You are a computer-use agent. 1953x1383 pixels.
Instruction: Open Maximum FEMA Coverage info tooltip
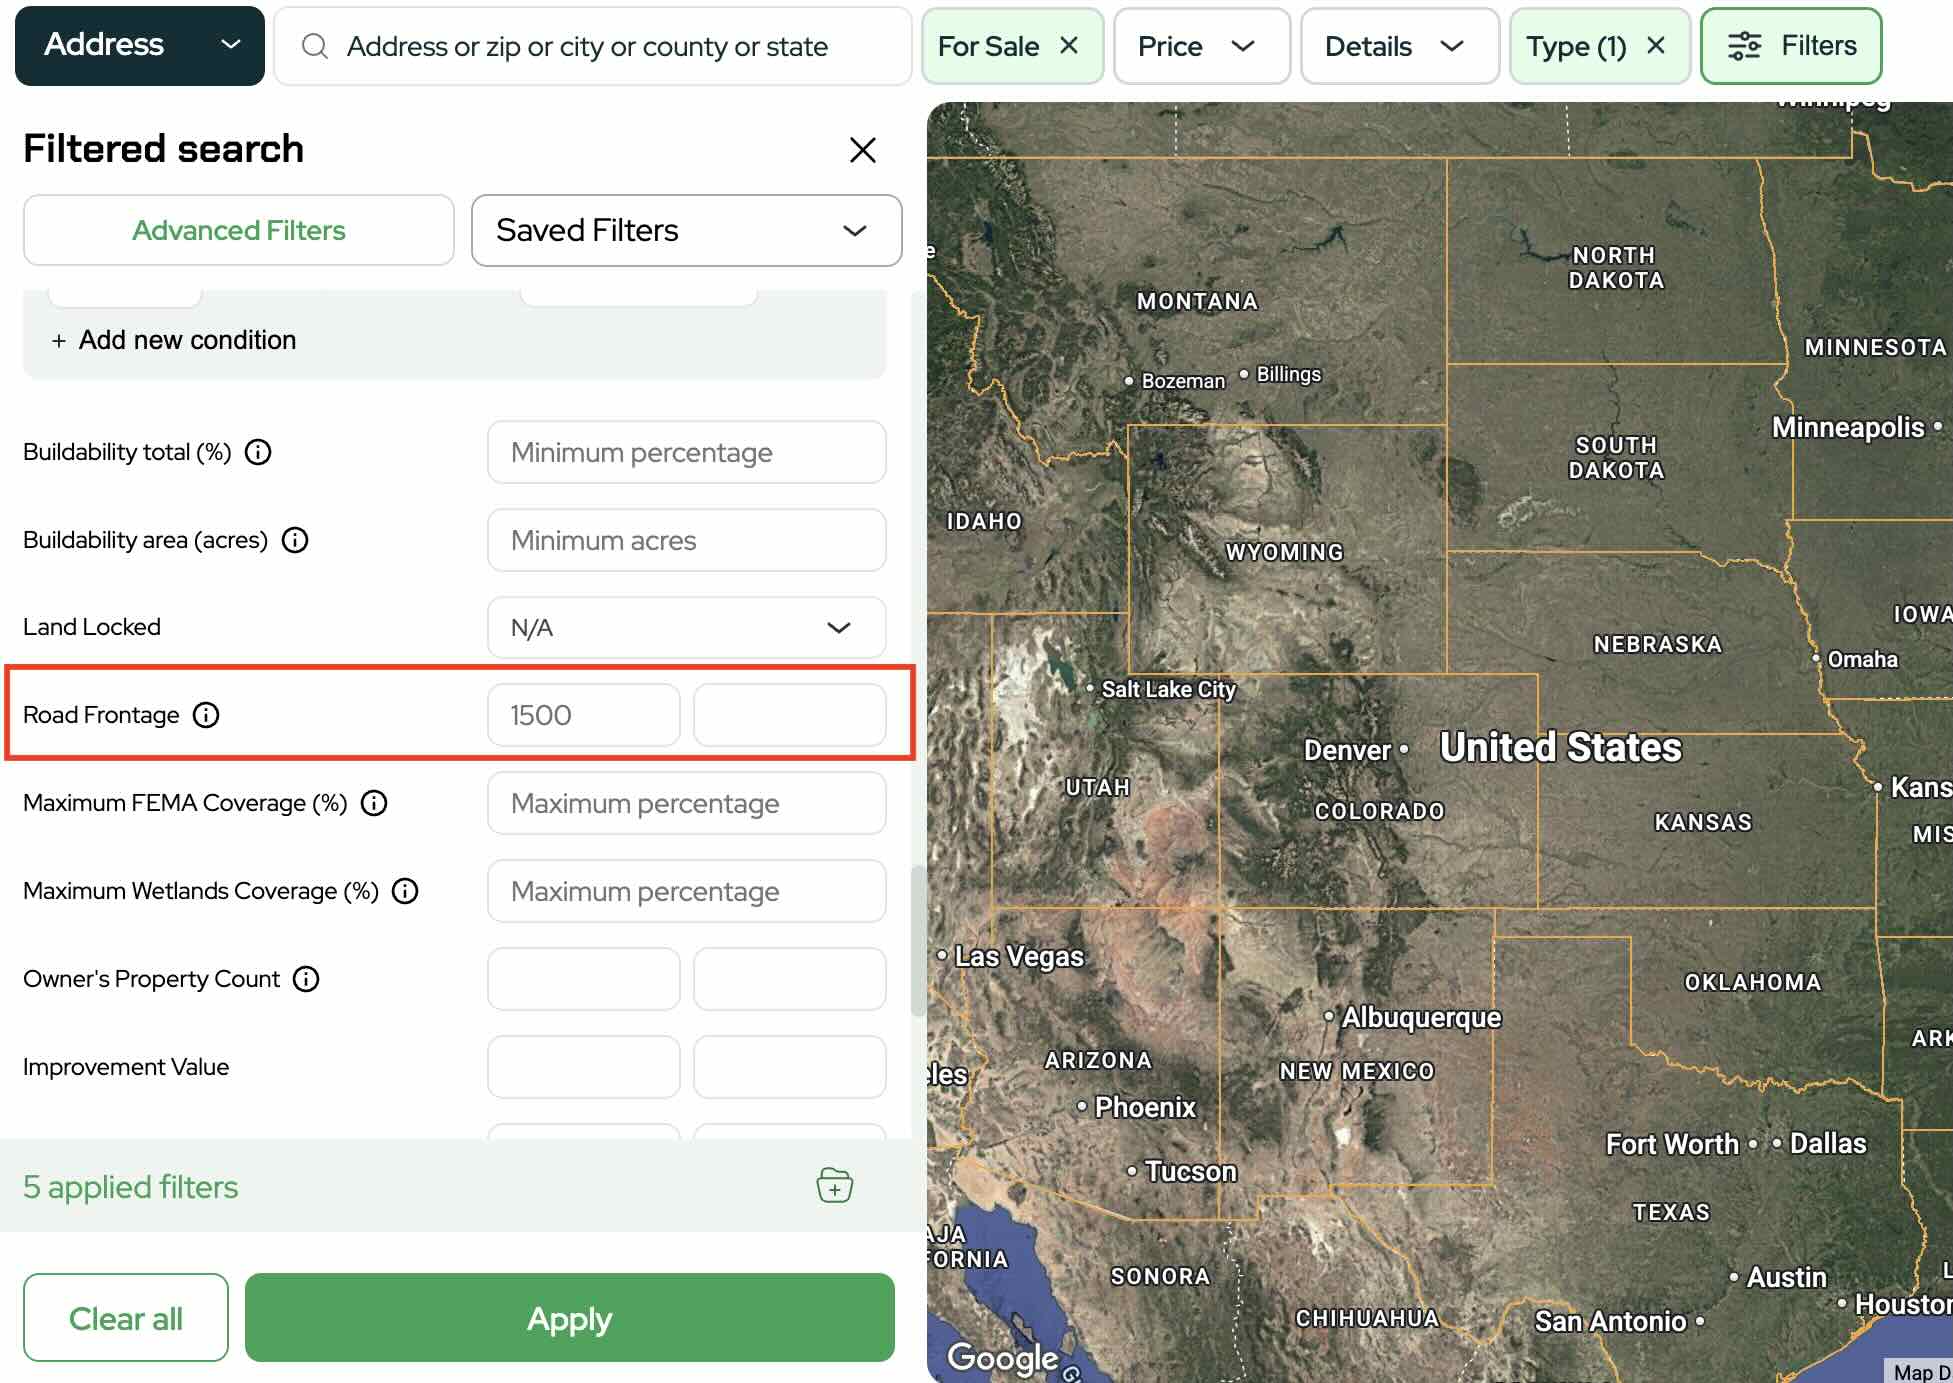click(374, 803)
